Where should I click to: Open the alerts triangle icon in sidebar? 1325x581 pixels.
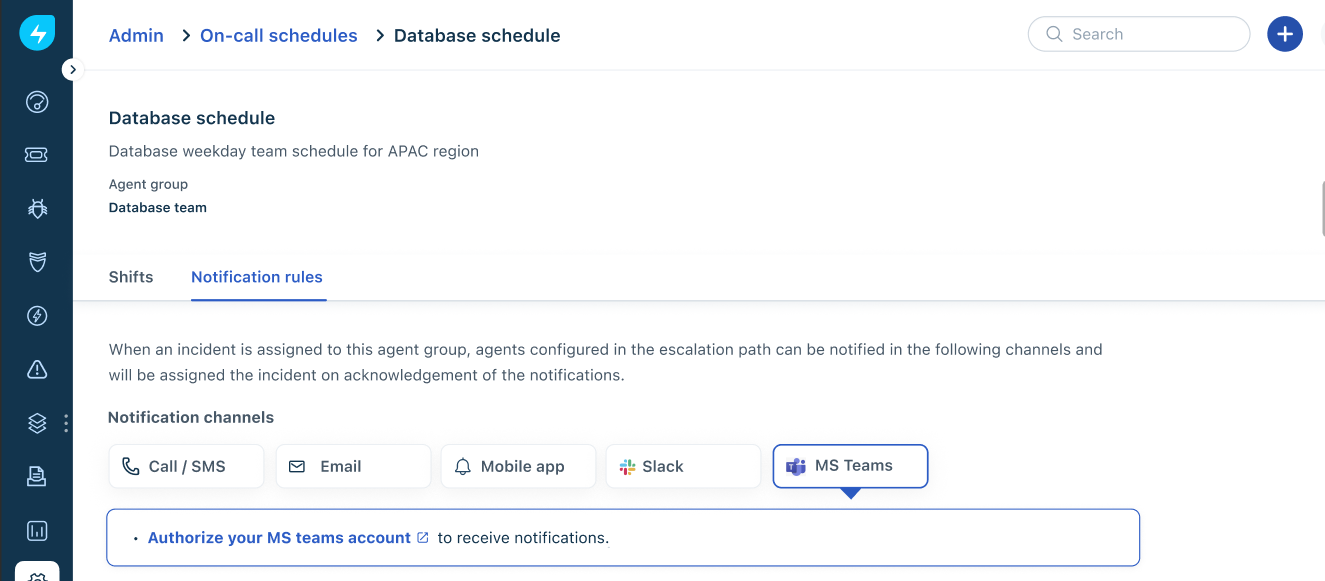click(37, 370)
